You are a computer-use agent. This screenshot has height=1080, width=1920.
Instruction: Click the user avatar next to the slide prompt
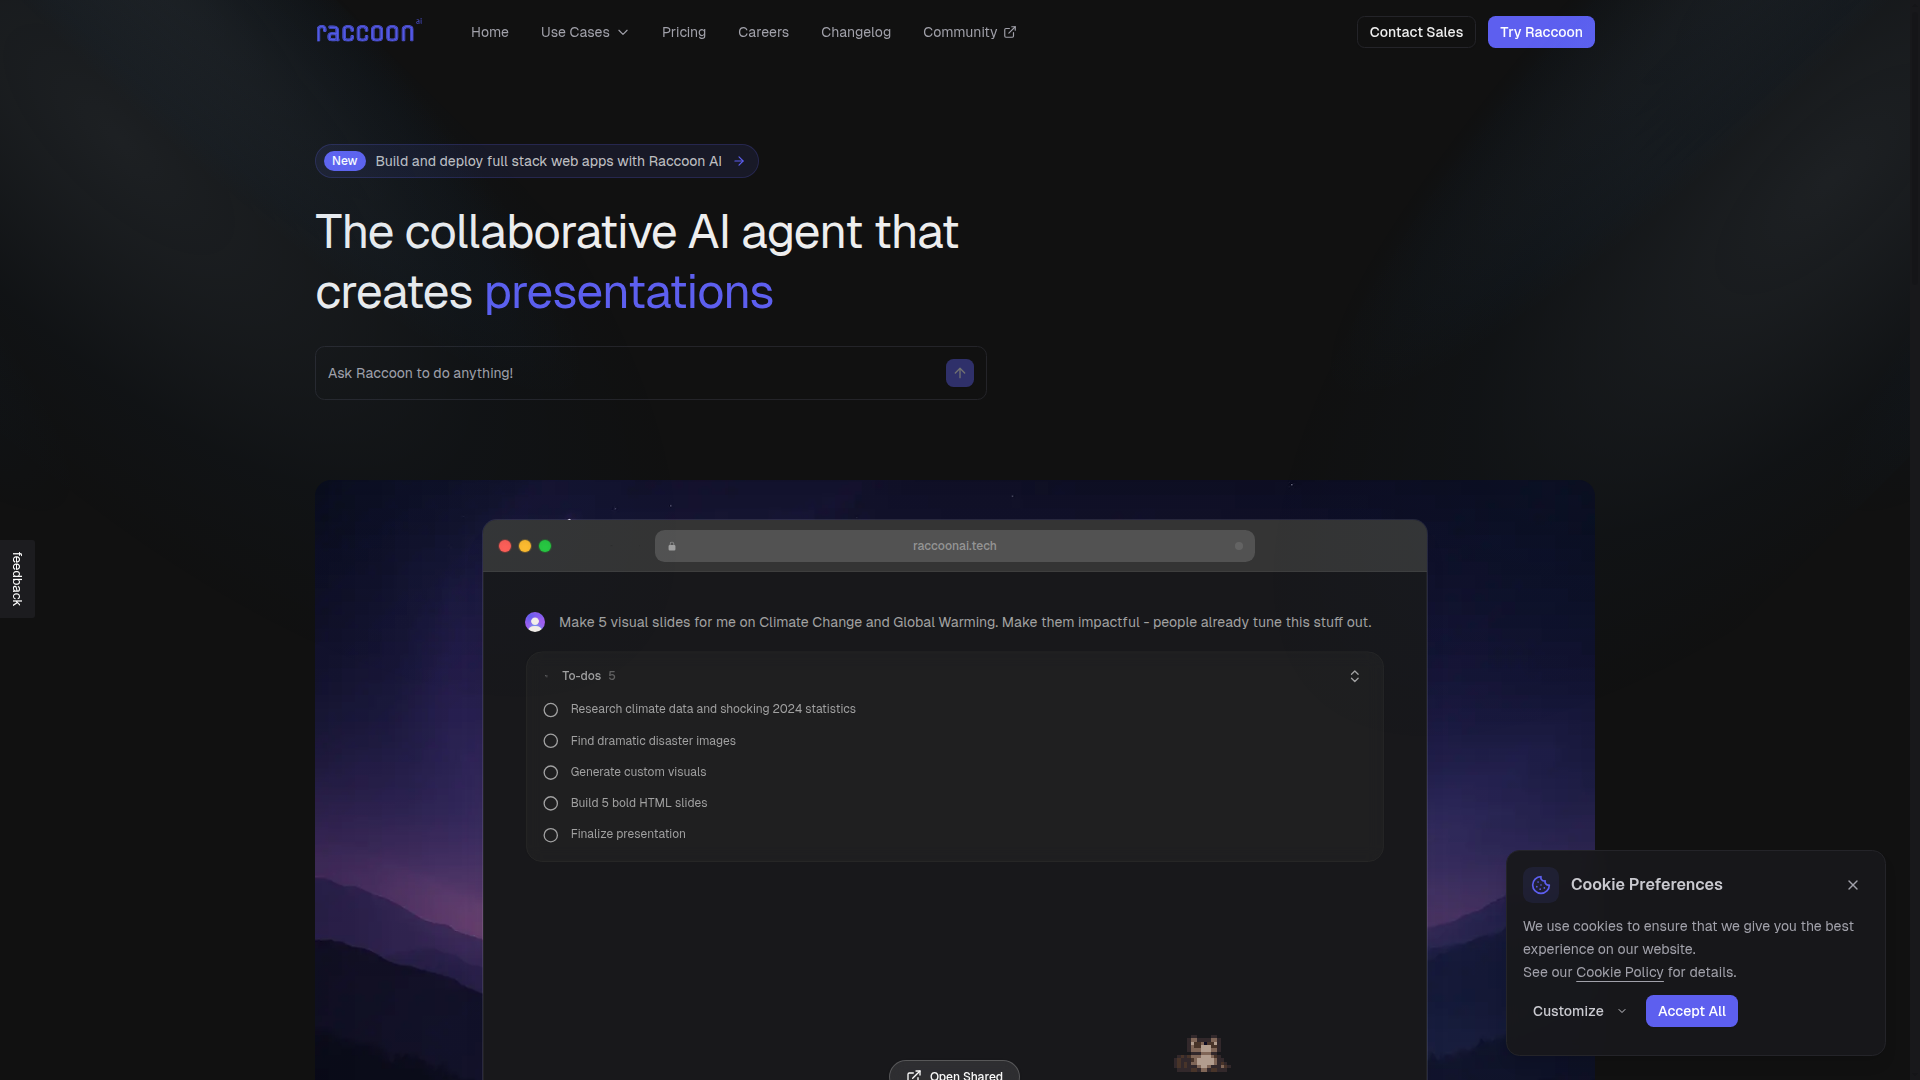[x=534, y=621]
